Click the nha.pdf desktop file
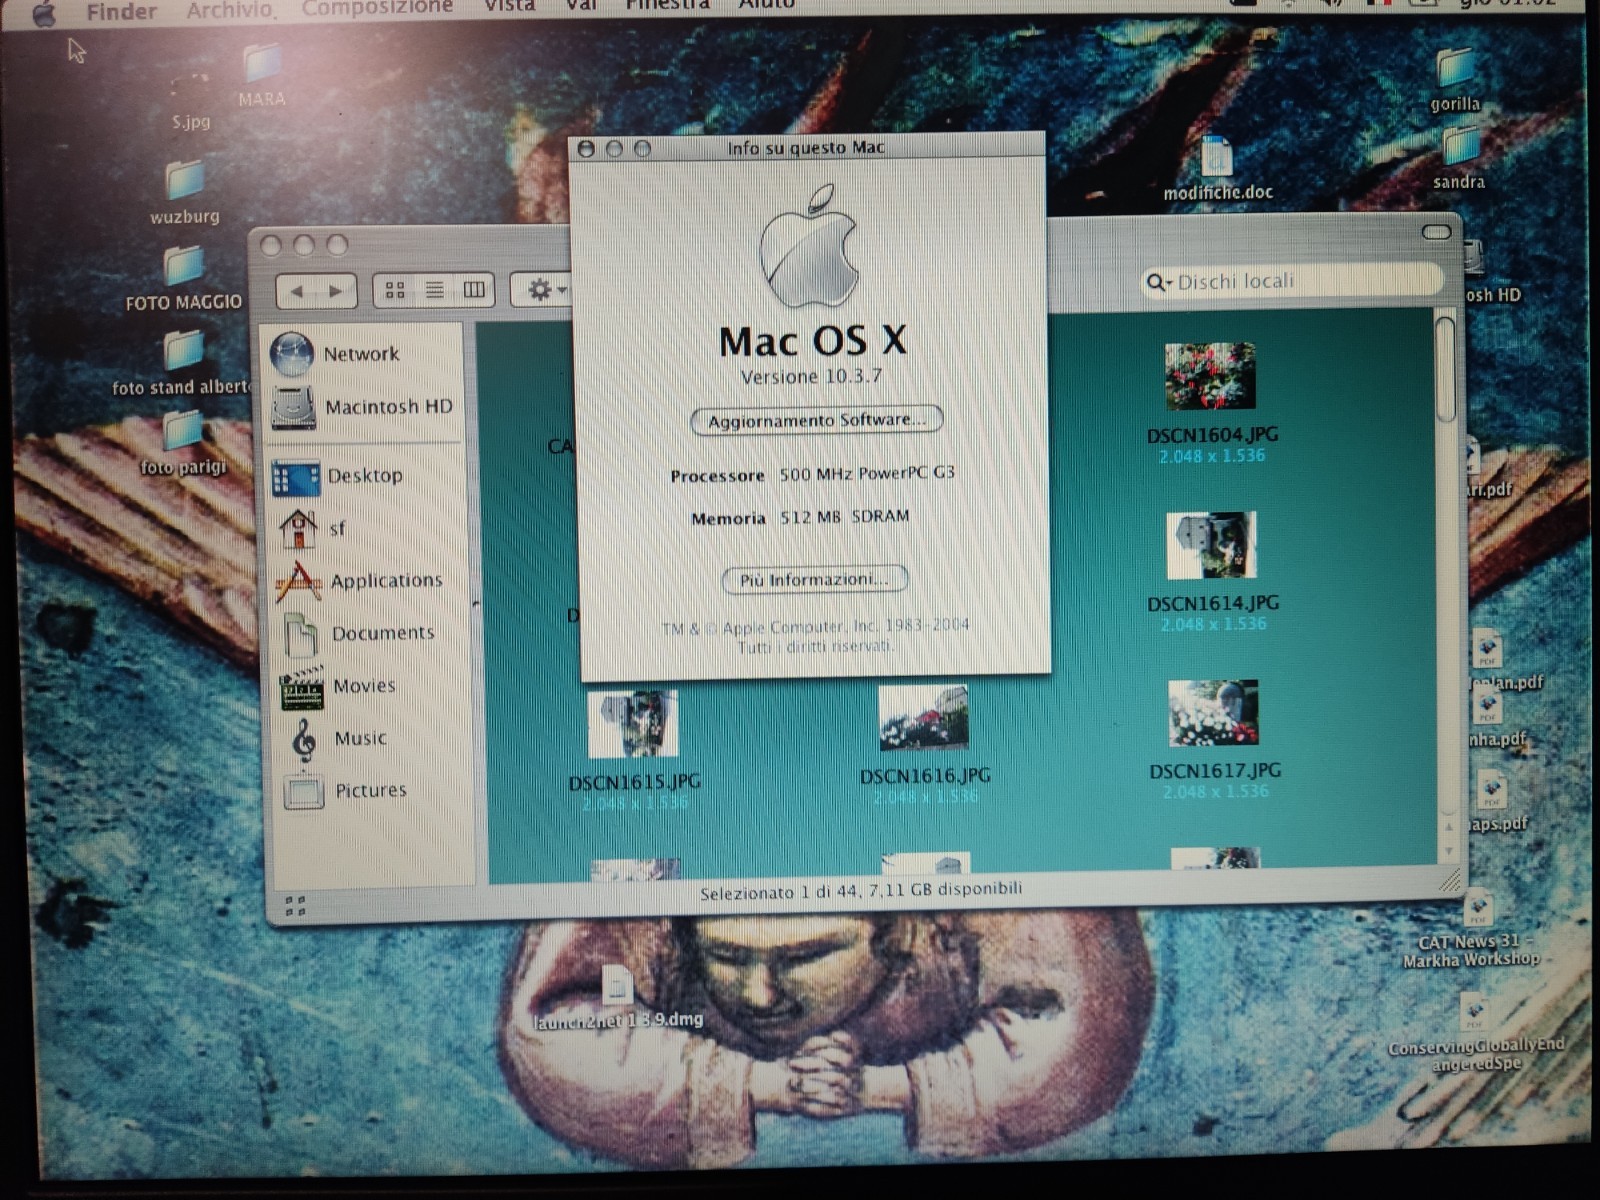The width and height of the screenshot is (1600, 1200). [x=1490, y=718]
